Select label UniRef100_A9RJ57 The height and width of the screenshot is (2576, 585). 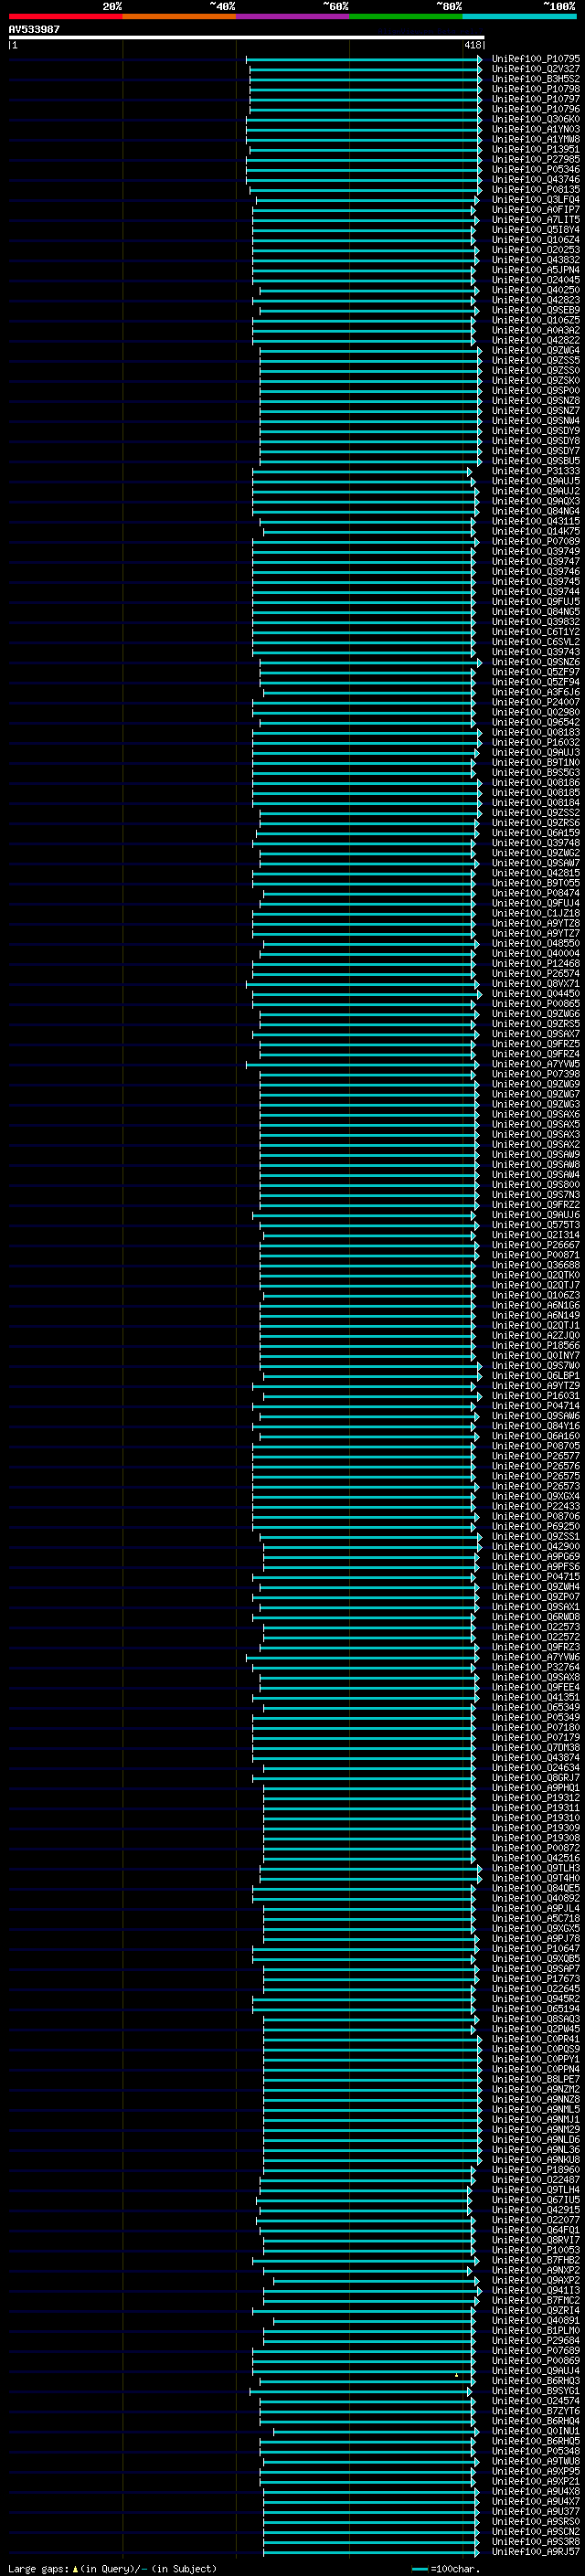coord(535,2551)
